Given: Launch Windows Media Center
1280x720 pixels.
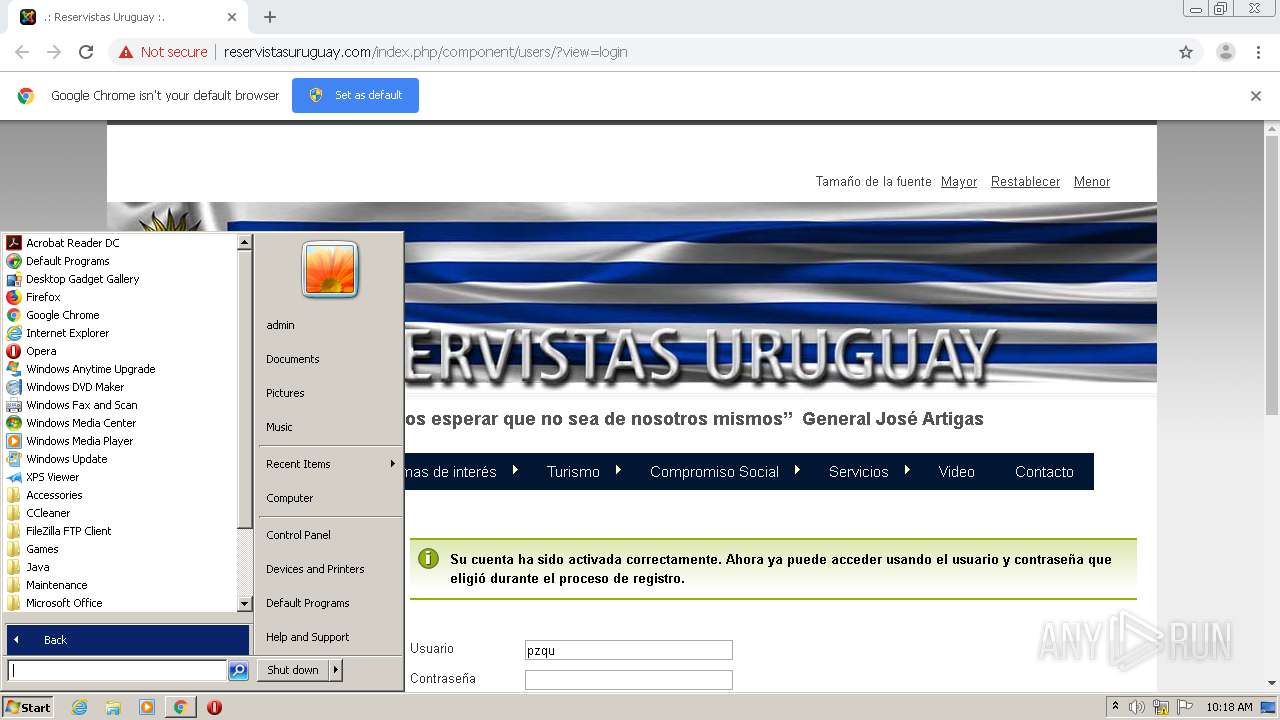Looking at the screenshot, I should 81,423.
